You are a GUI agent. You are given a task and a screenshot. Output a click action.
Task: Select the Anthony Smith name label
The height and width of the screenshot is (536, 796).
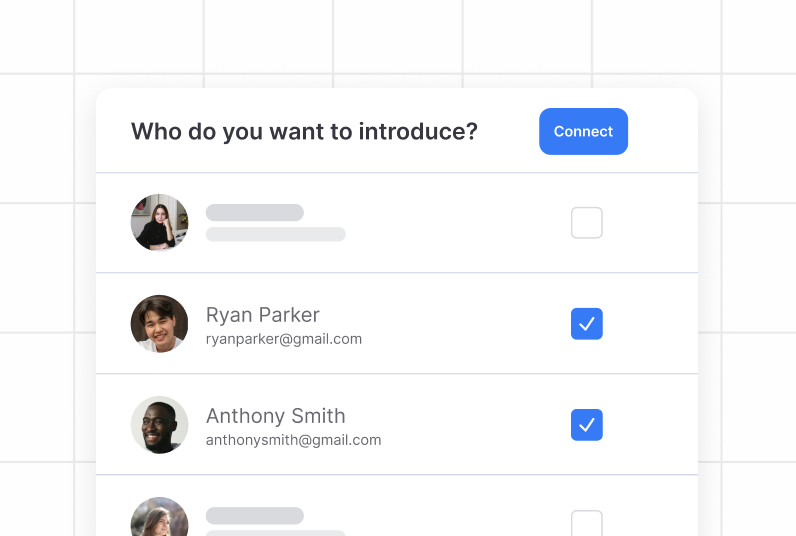275,416
